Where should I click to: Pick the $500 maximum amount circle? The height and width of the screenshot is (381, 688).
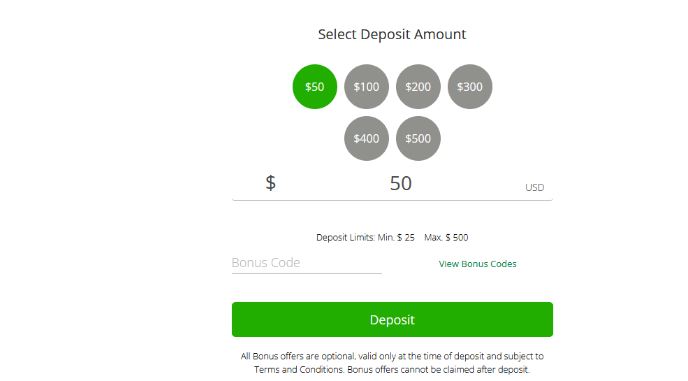click(x=418, y=138)
